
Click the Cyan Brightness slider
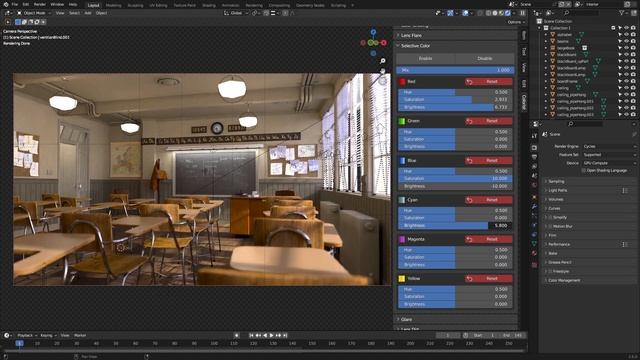[455, 225]
